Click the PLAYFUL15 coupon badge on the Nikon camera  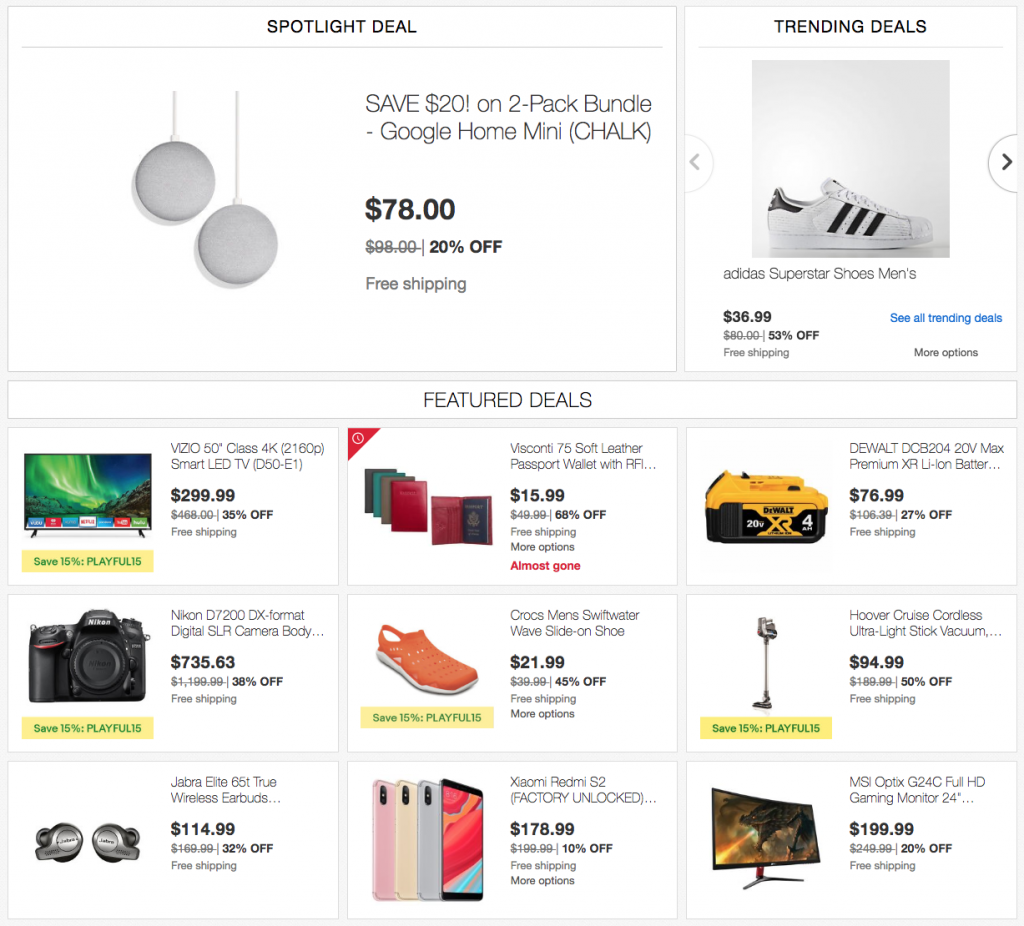(87, 728)
